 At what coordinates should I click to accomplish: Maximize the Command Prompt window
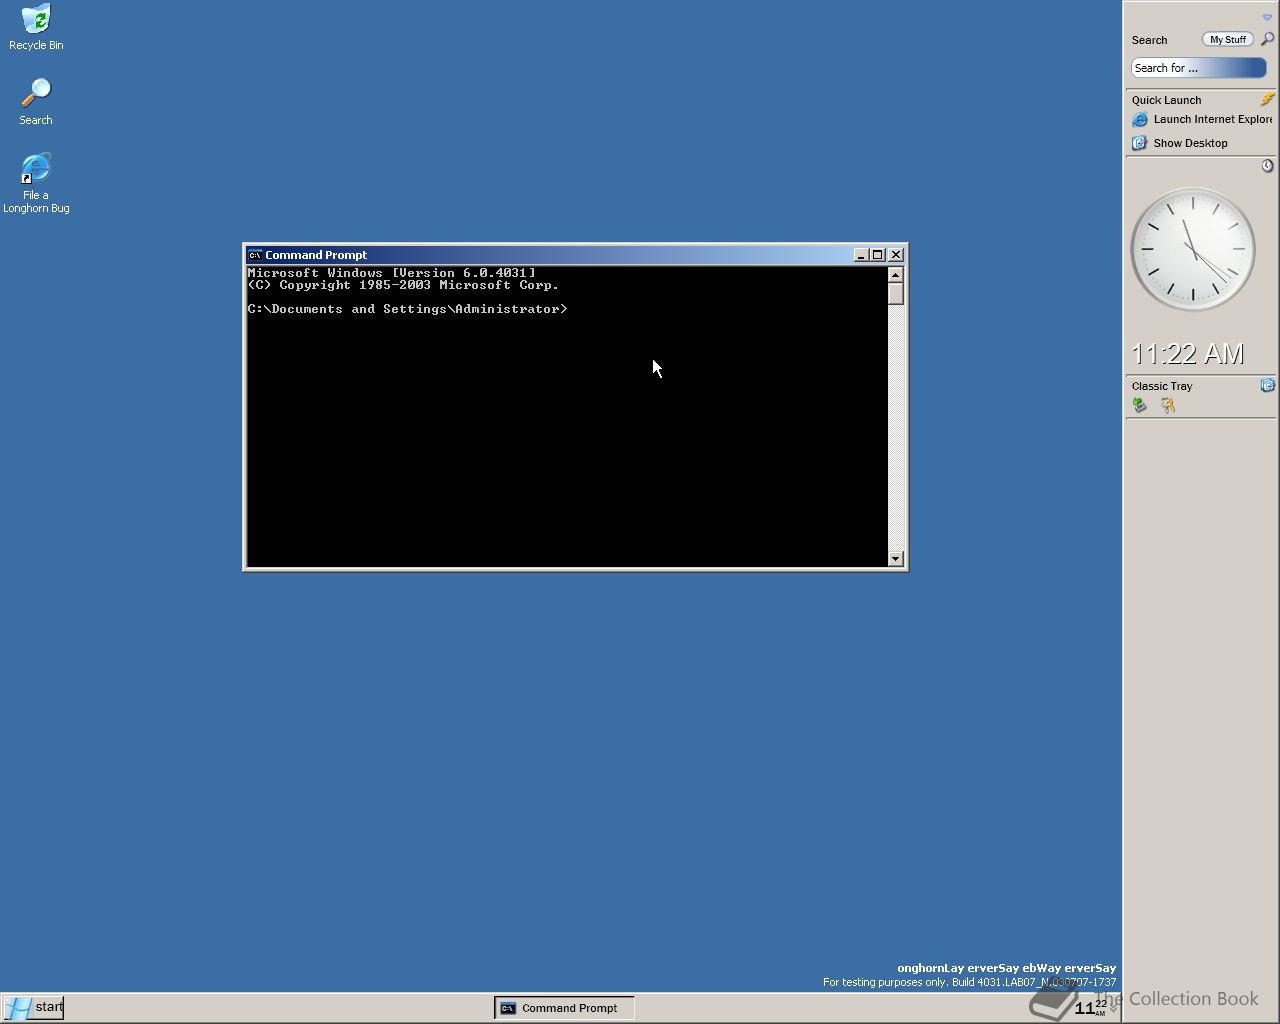tap(878, 255)
